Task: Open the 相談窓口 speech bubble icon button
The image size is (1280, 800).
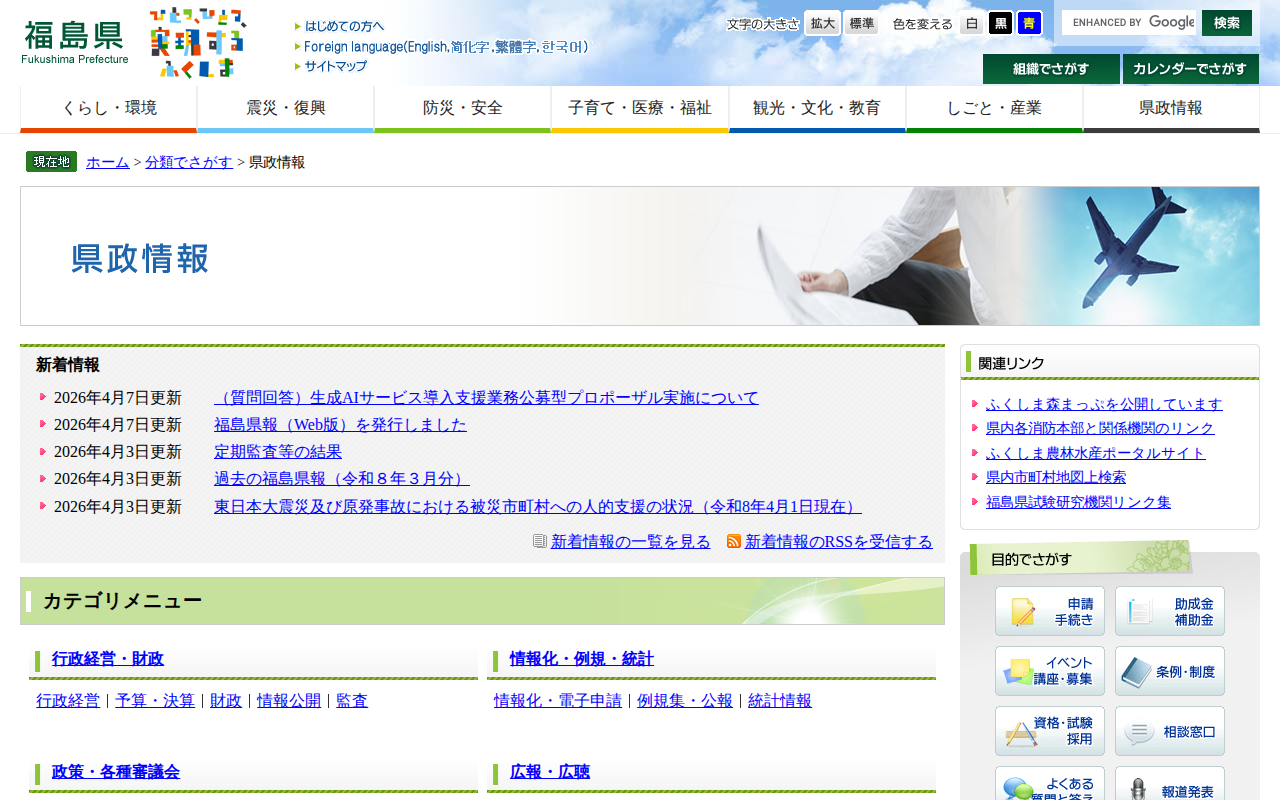Action: click(1170, 731)
